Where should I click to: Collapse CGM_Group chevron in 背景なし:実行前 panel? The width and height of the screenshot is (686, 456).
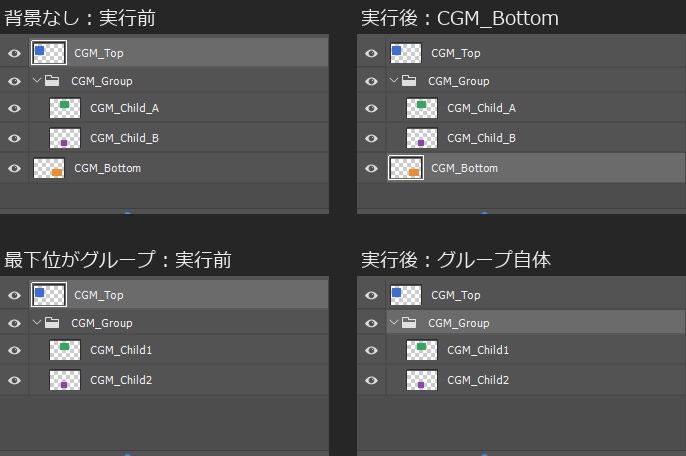[37, 81]
